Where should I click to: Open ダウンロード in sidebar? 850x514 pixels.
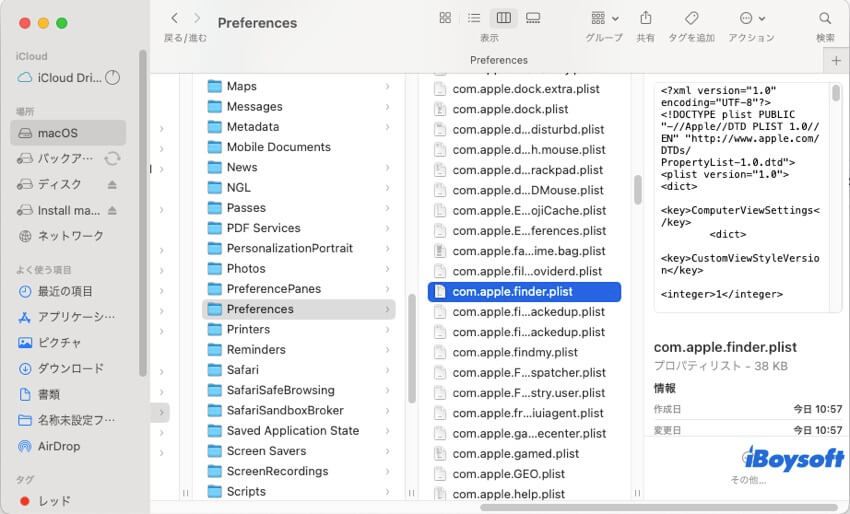68,369
